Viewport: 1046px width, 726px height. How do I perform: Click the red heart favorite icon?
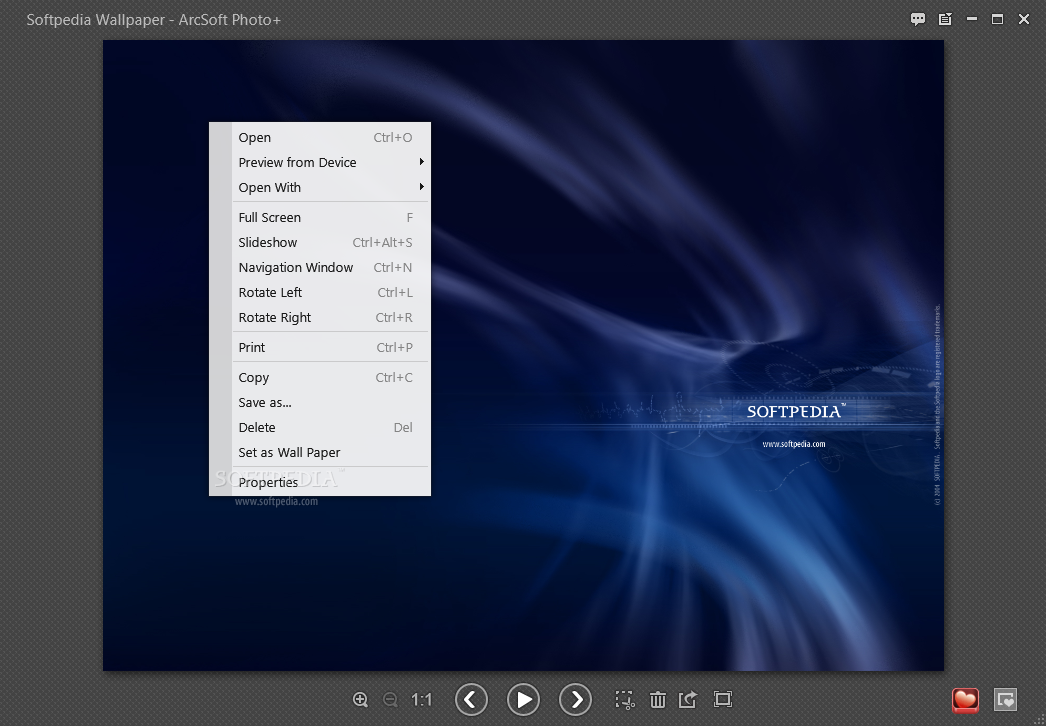[x=965, y=700]
